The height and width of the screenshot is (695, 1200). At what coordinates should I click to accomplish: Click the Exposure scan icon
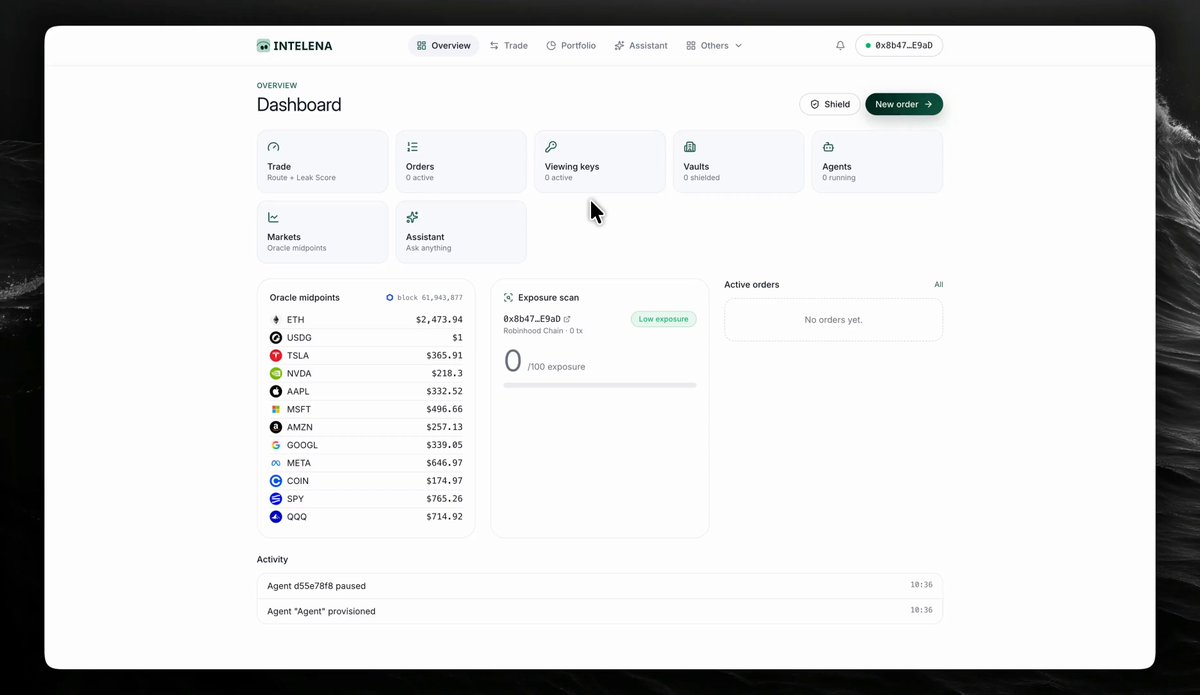[x=508, y=298]
